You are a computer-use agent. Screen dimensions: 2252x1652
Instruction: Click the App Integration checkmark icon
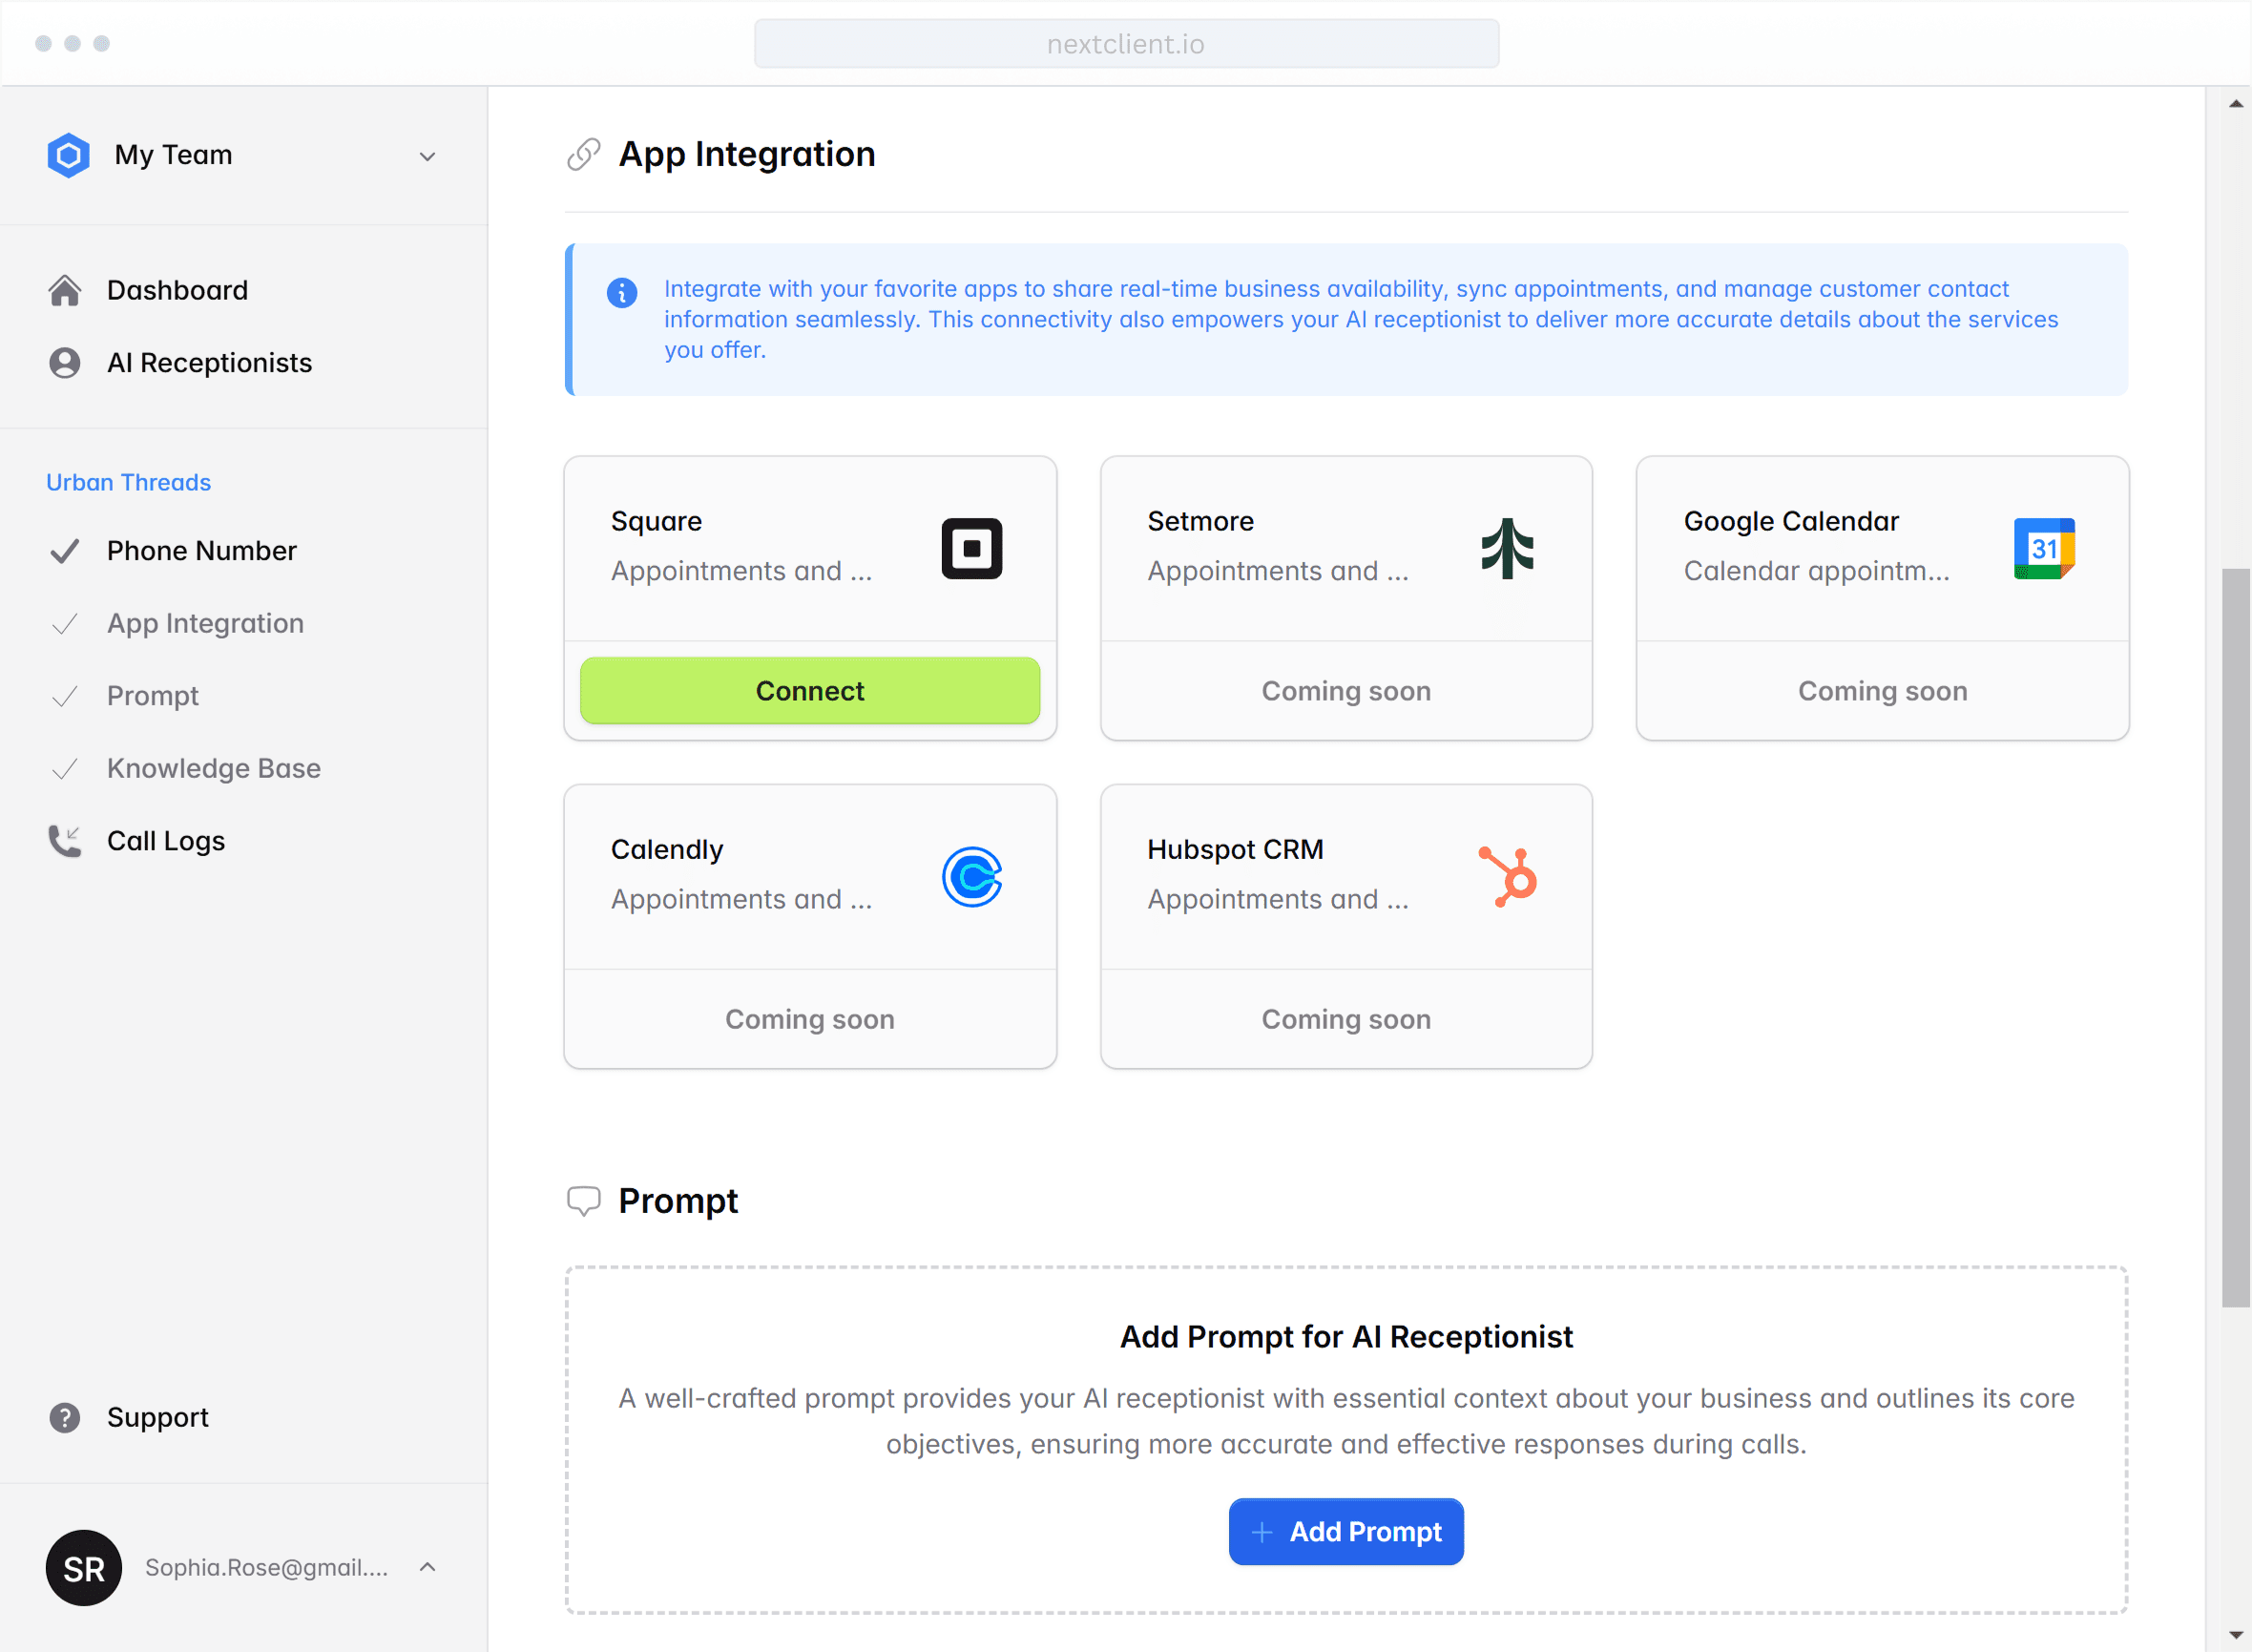(x=65, y=624)
